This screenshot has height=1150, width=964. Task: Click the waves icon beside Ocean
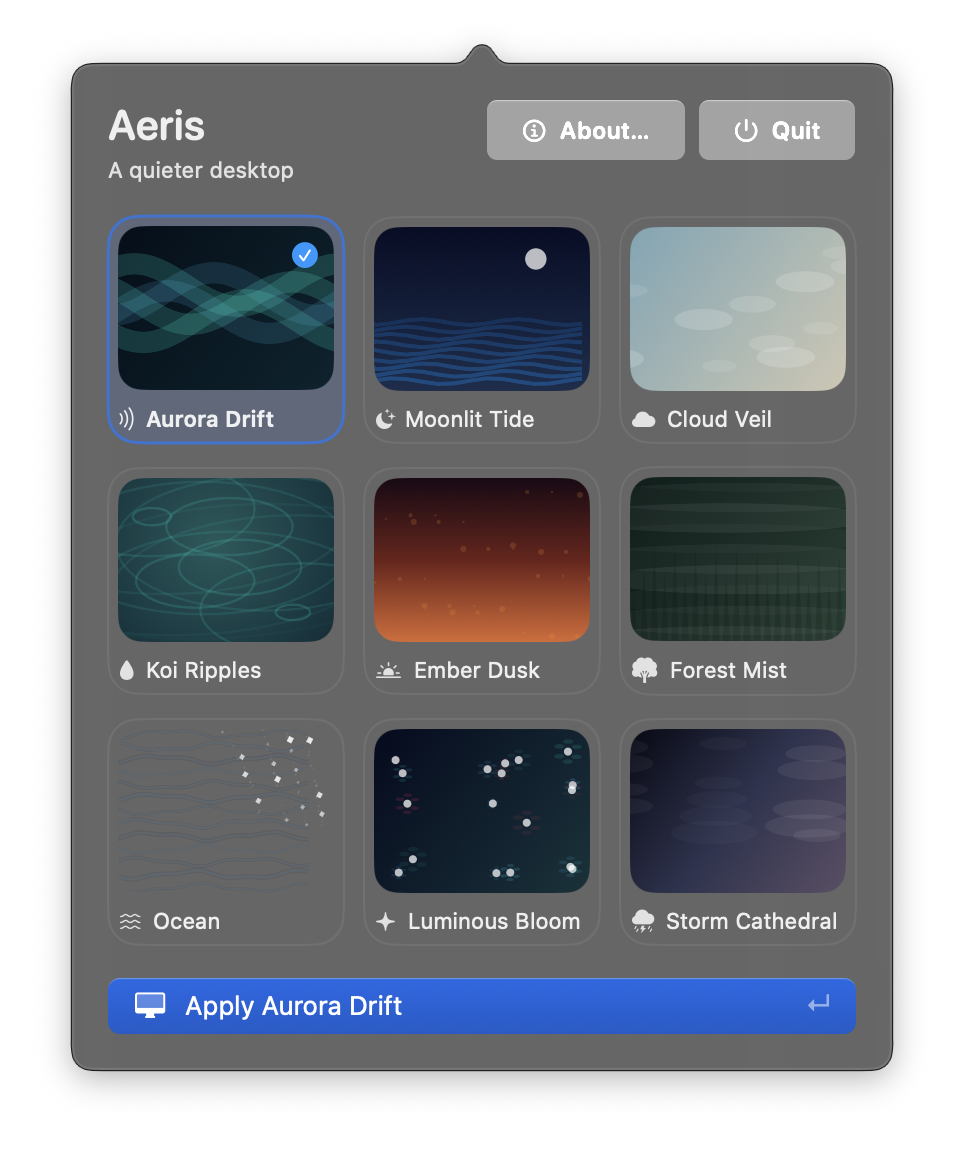pos(130,921)
